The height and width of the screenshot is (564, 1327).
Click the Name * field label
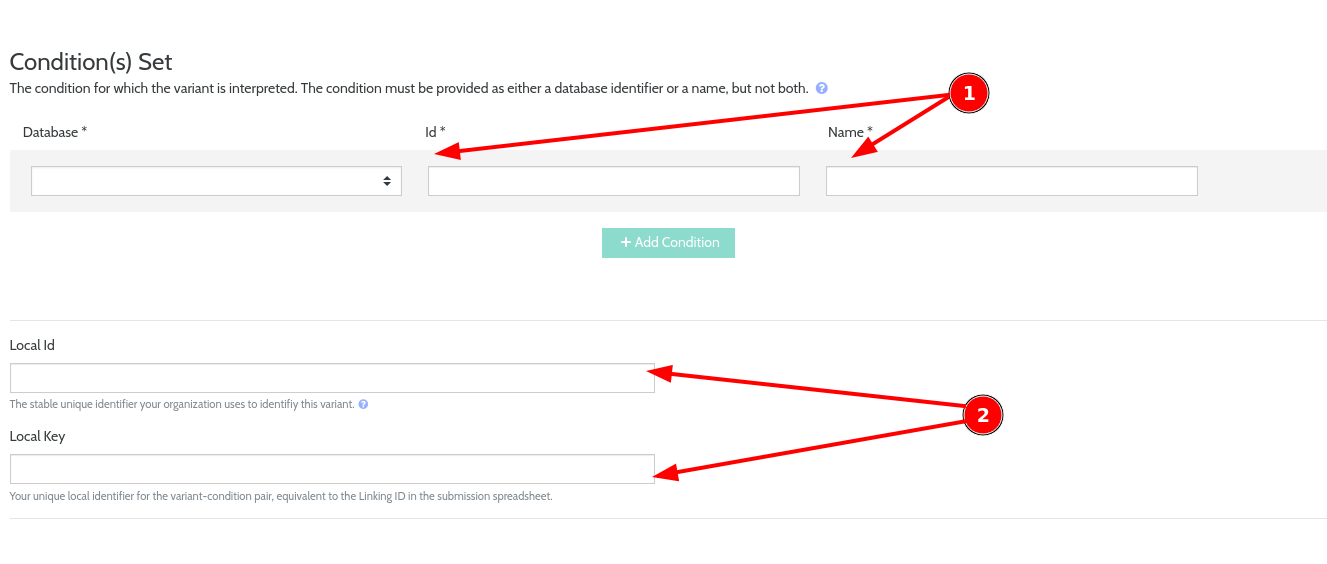tap(850, 132)
